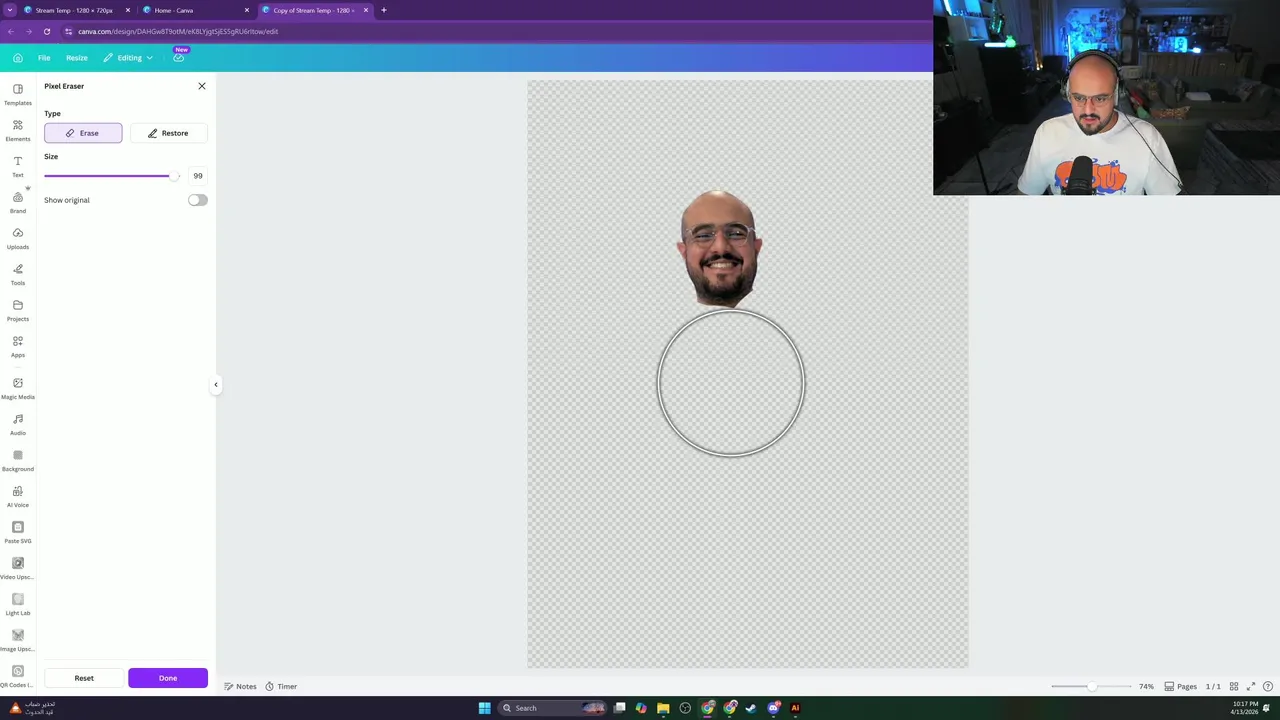Toggle the Show original switch
This screenshot has height=720, width=1280.
(x=197, y=200)
